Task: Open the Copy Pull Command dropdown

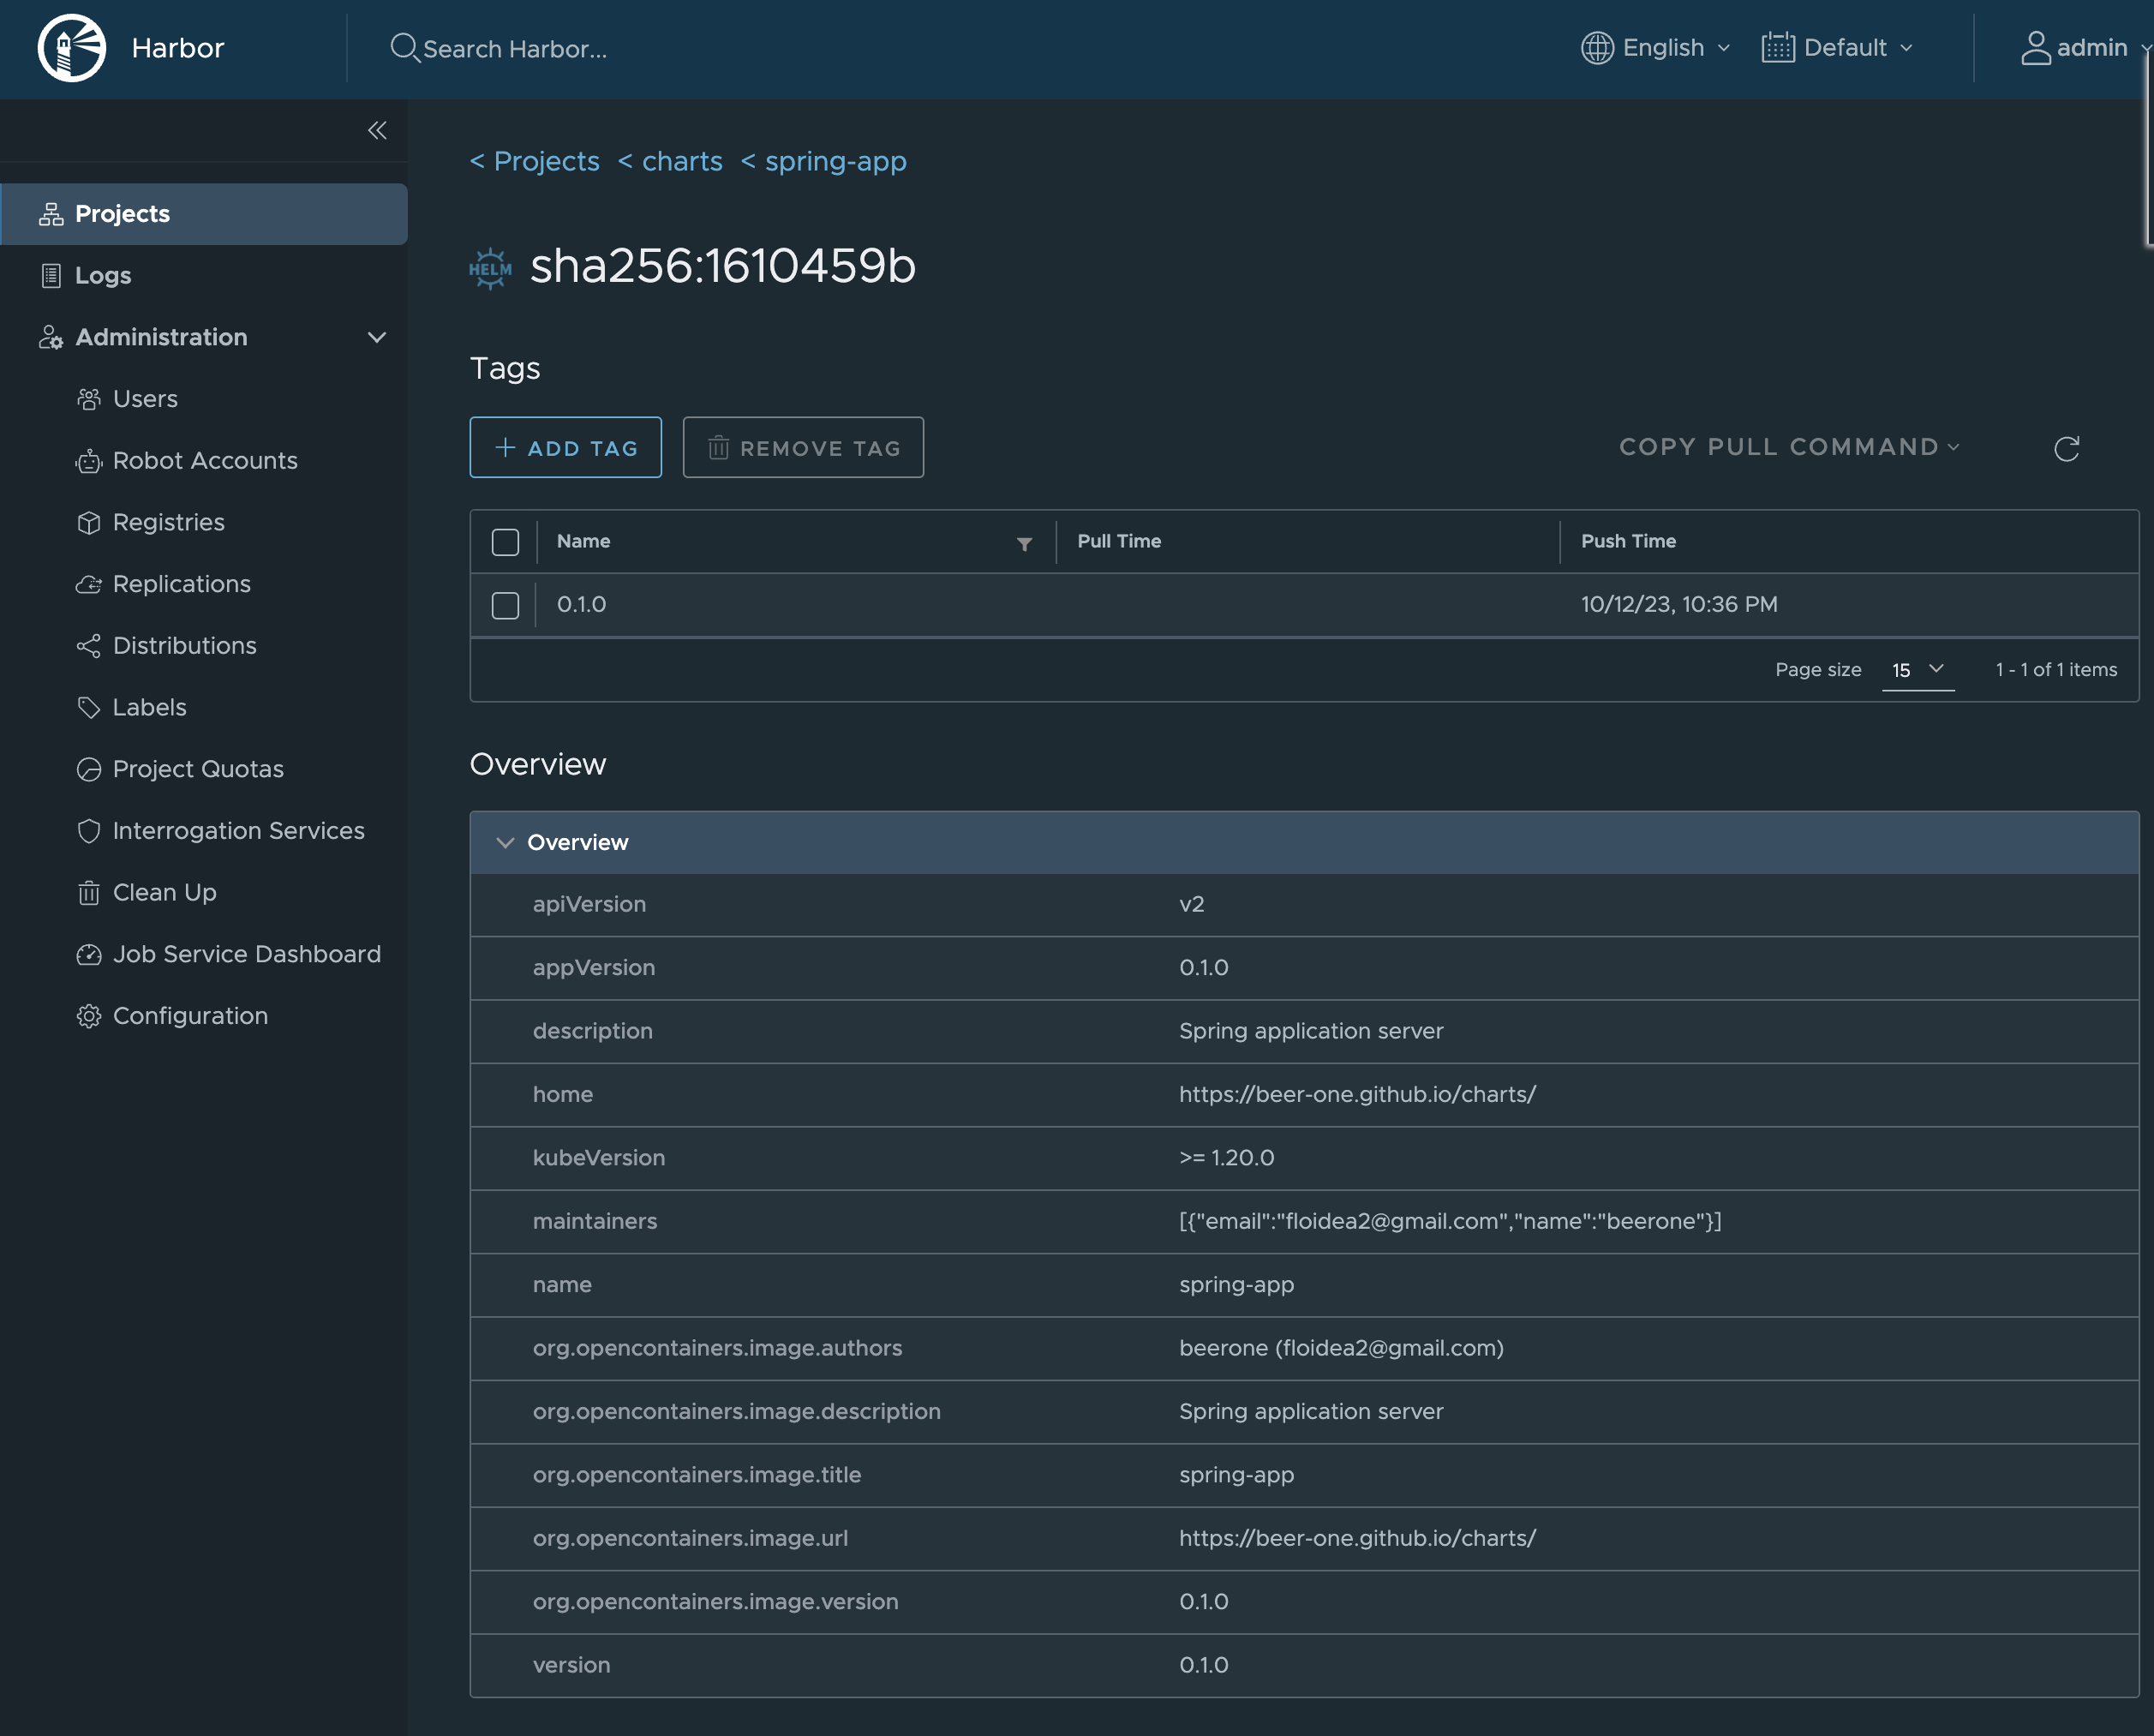Action: (1789, 447)
